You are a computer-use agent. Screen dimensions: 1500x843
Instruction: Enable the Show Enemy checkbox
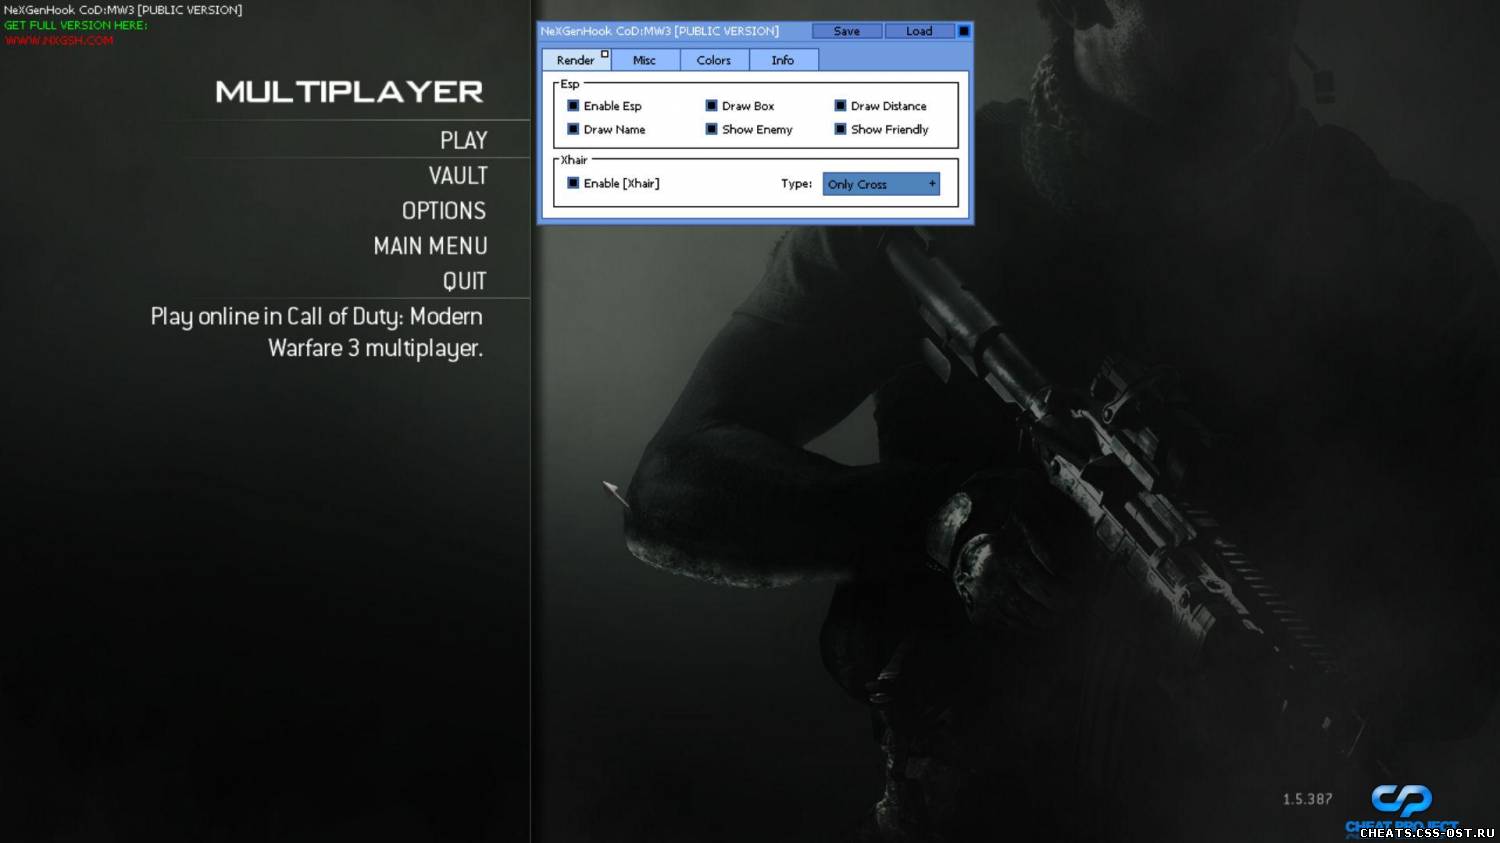click(711, 129)
